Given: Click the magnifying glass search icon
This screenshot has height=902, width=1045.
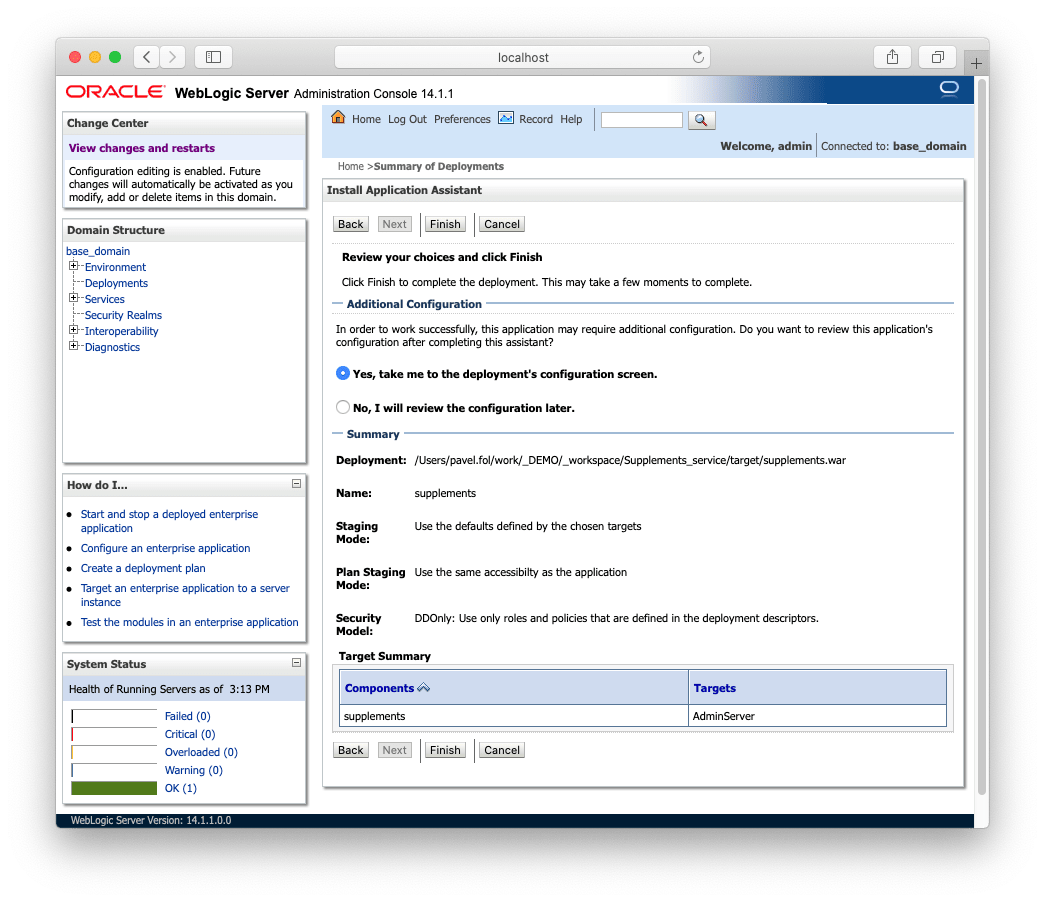Looking at the screenshot, I should pyautogui.click(x=701, y=120).
